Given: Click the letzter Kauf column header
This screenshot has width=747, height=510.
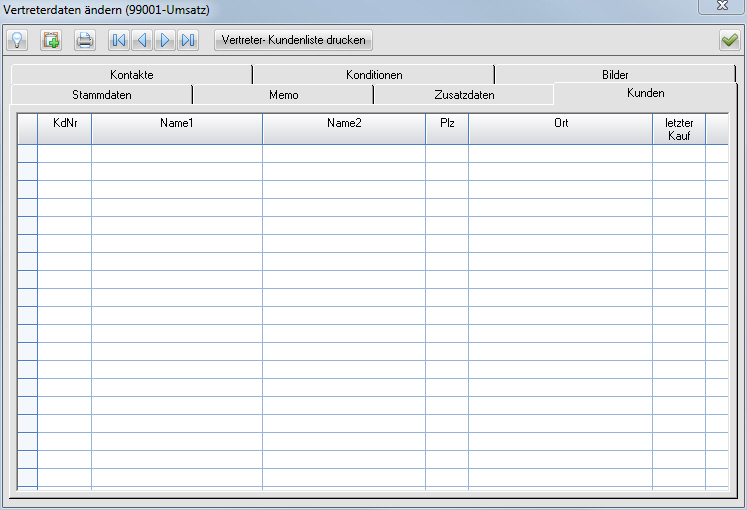Looking at the screenshot, I should click(x=679, y=129).
